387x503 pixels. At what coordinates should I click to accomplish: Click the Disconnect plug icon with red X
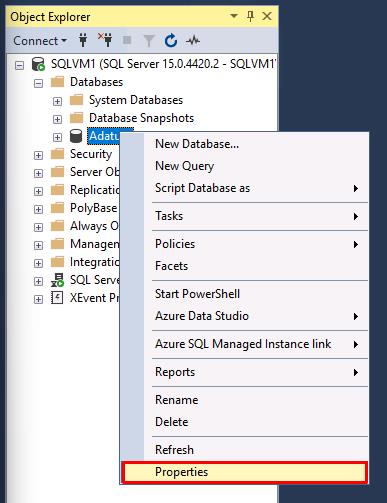[105, 40]
